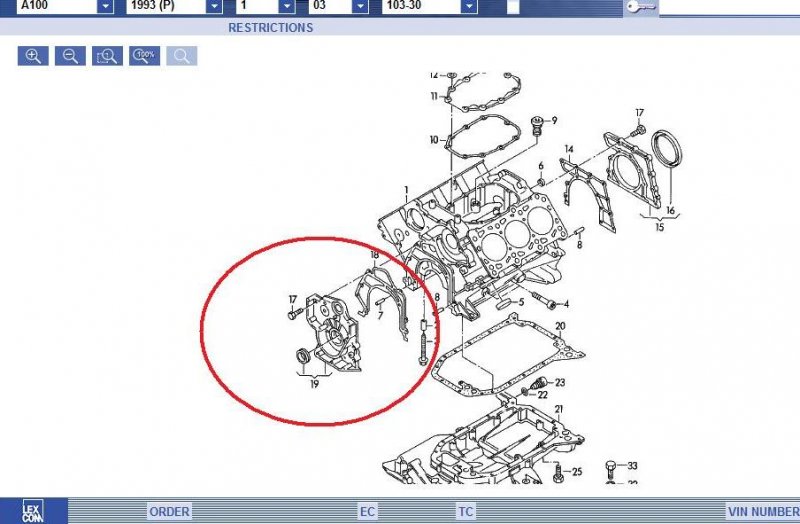This screenshot has height=524, width=800.
Task: Click the TC button in bottom bar
Action: pyautogui.click(x=466, y=512)
